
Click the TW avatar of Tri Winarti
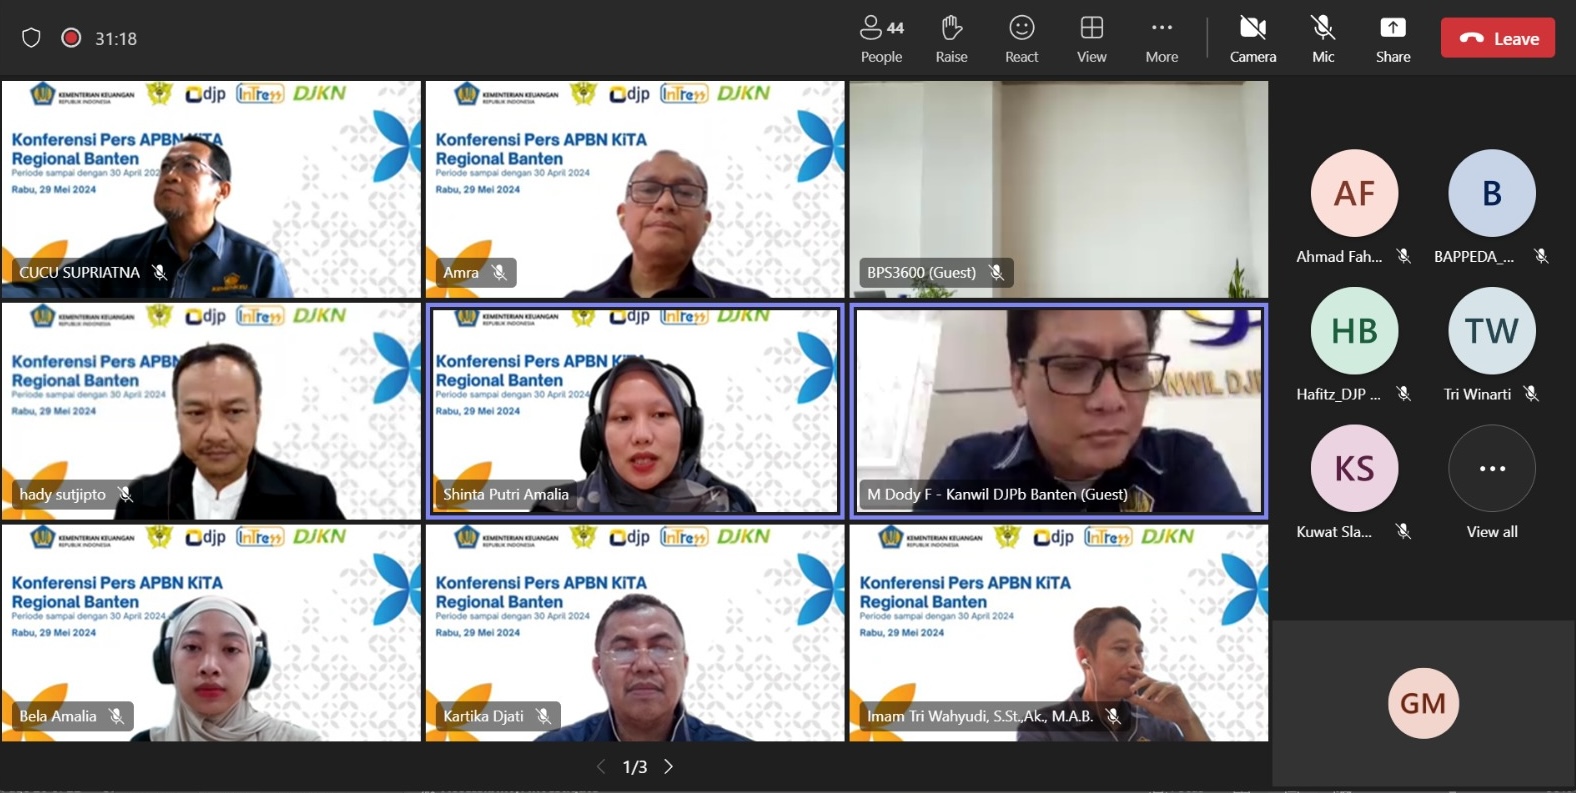click(1491, 331)
